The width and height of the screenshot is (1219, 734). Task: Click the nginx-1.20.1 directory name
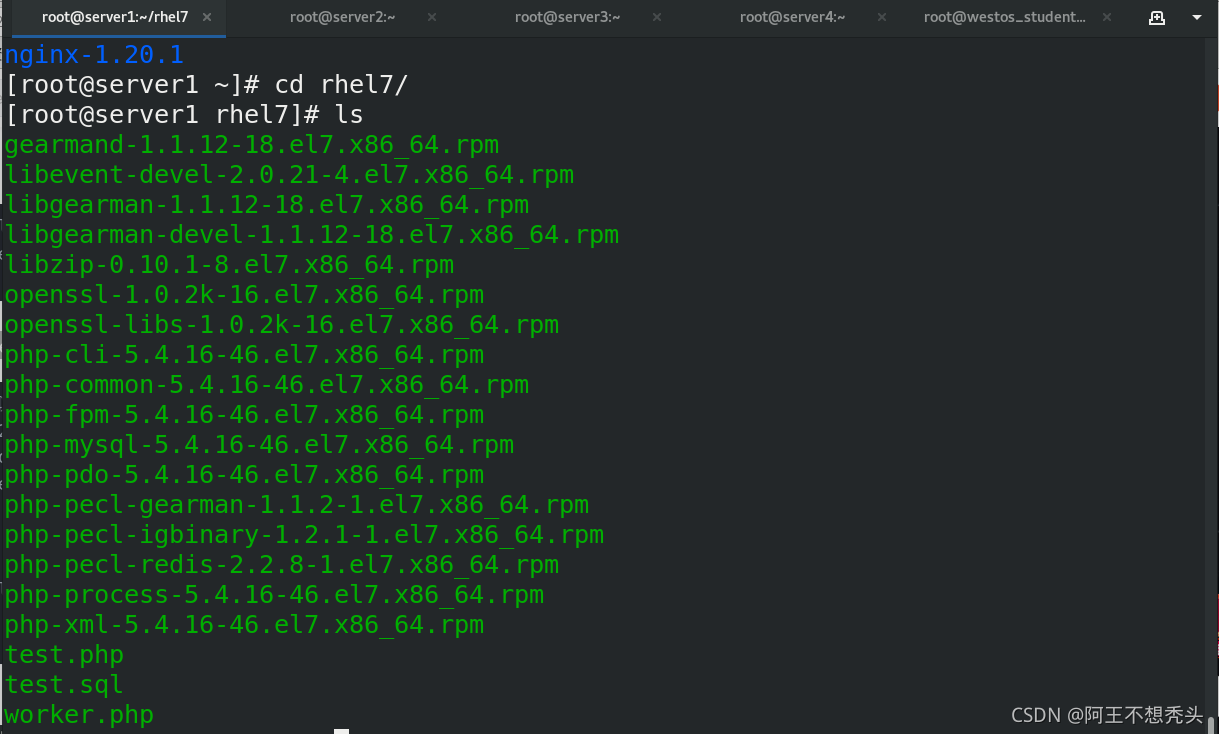(94, 55)
